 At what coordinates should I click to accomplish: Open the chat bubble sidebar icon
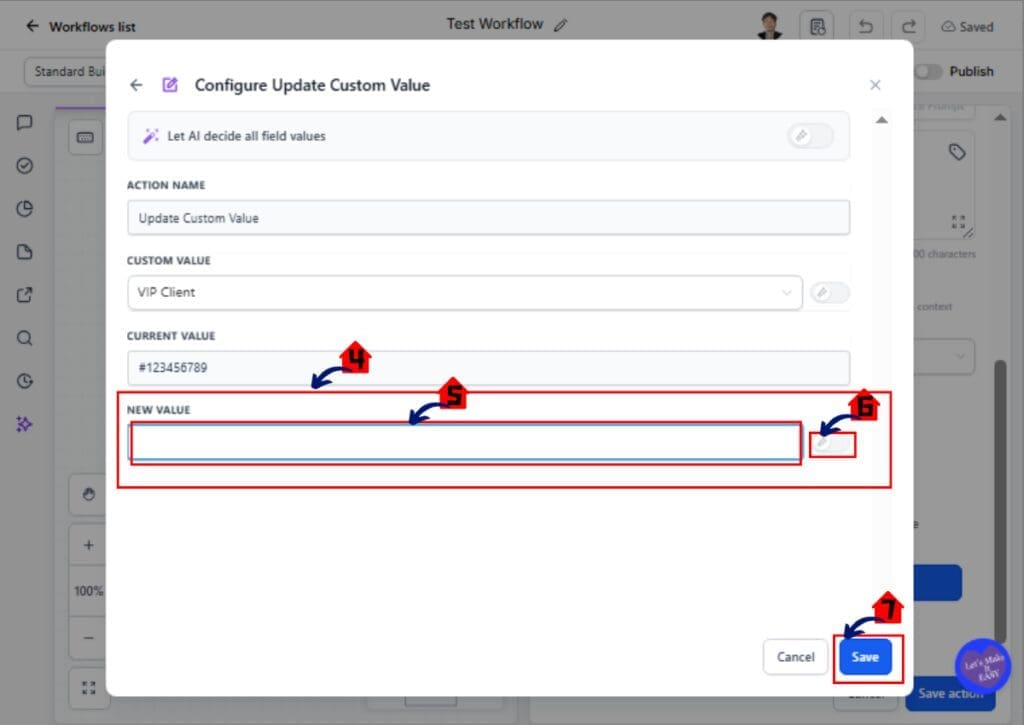[24, 122]
